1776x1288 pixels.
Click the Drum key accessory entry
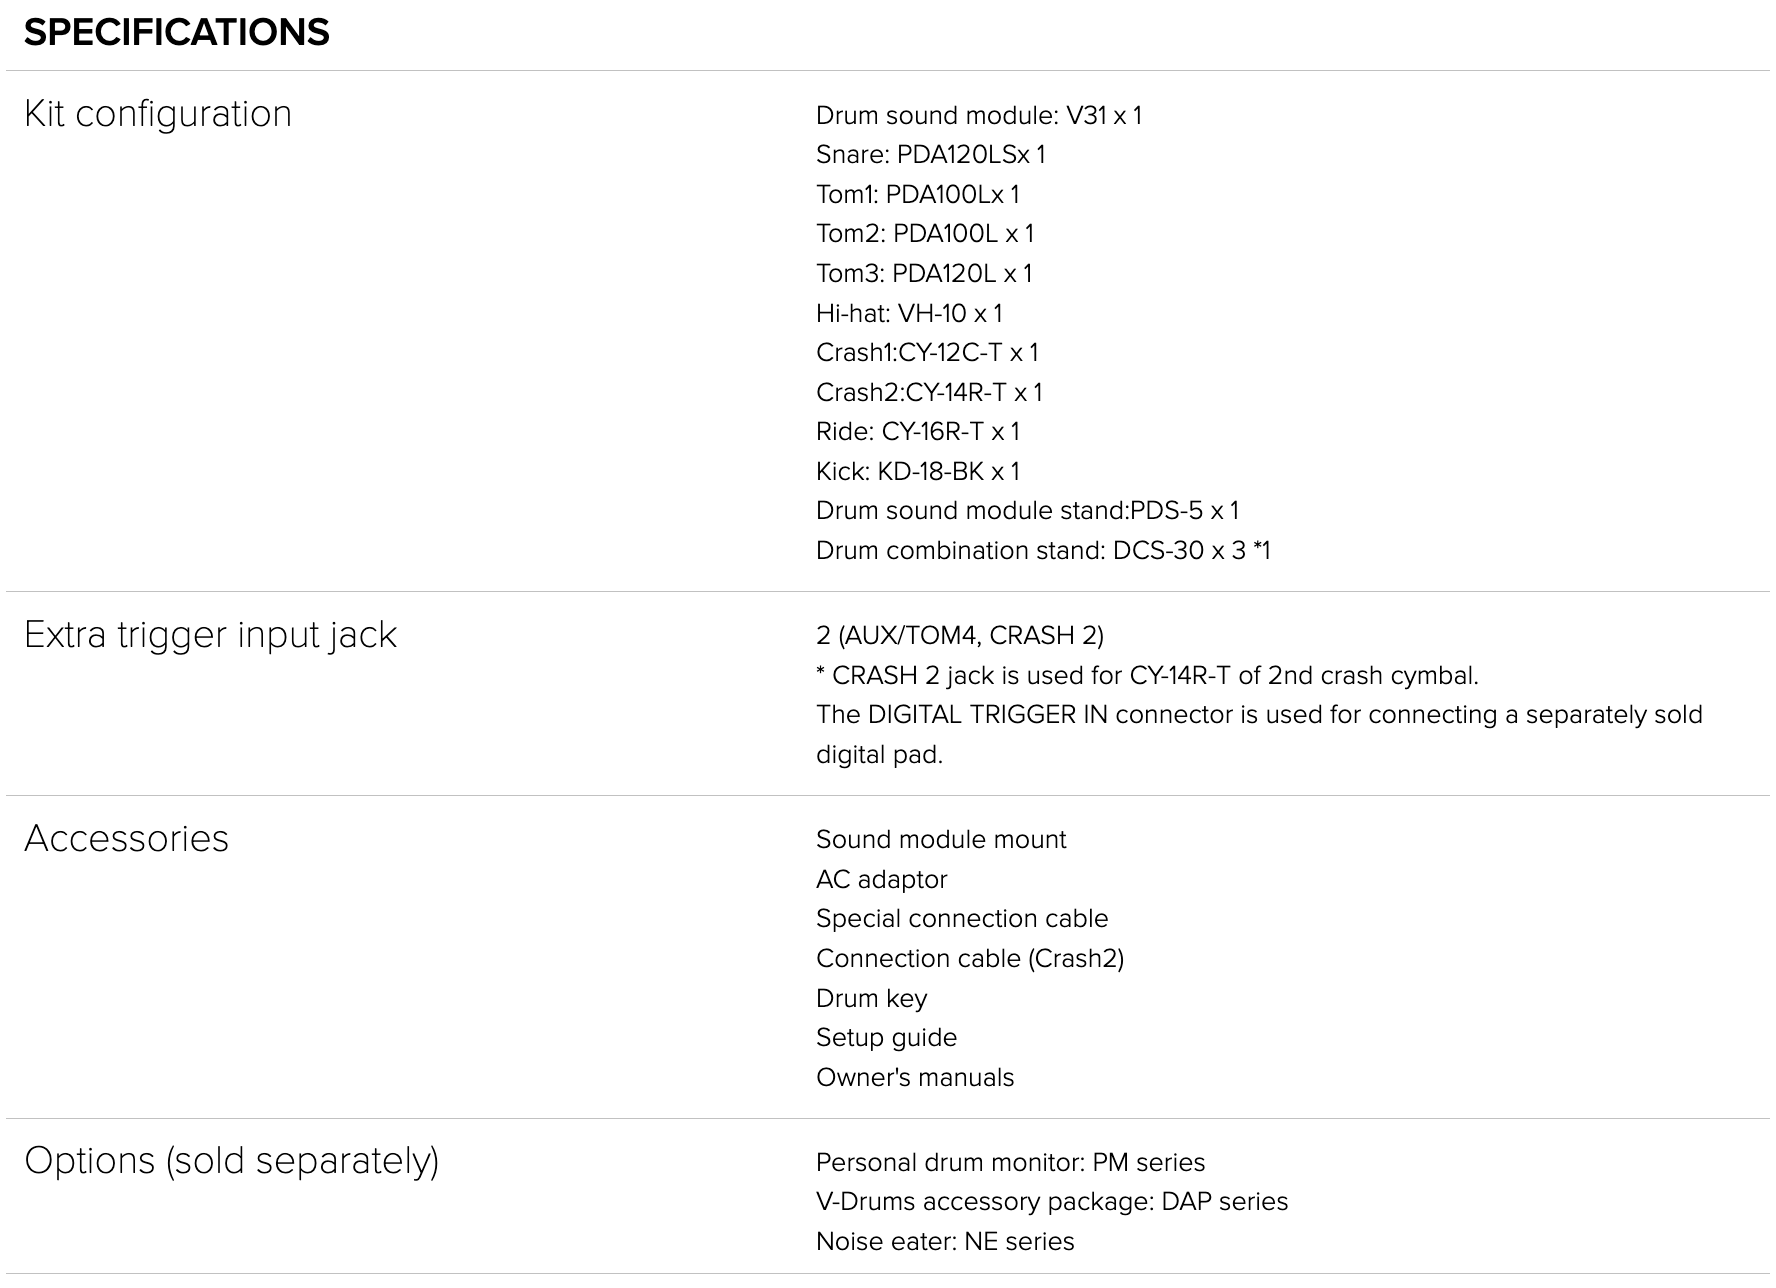click(871, 999)
